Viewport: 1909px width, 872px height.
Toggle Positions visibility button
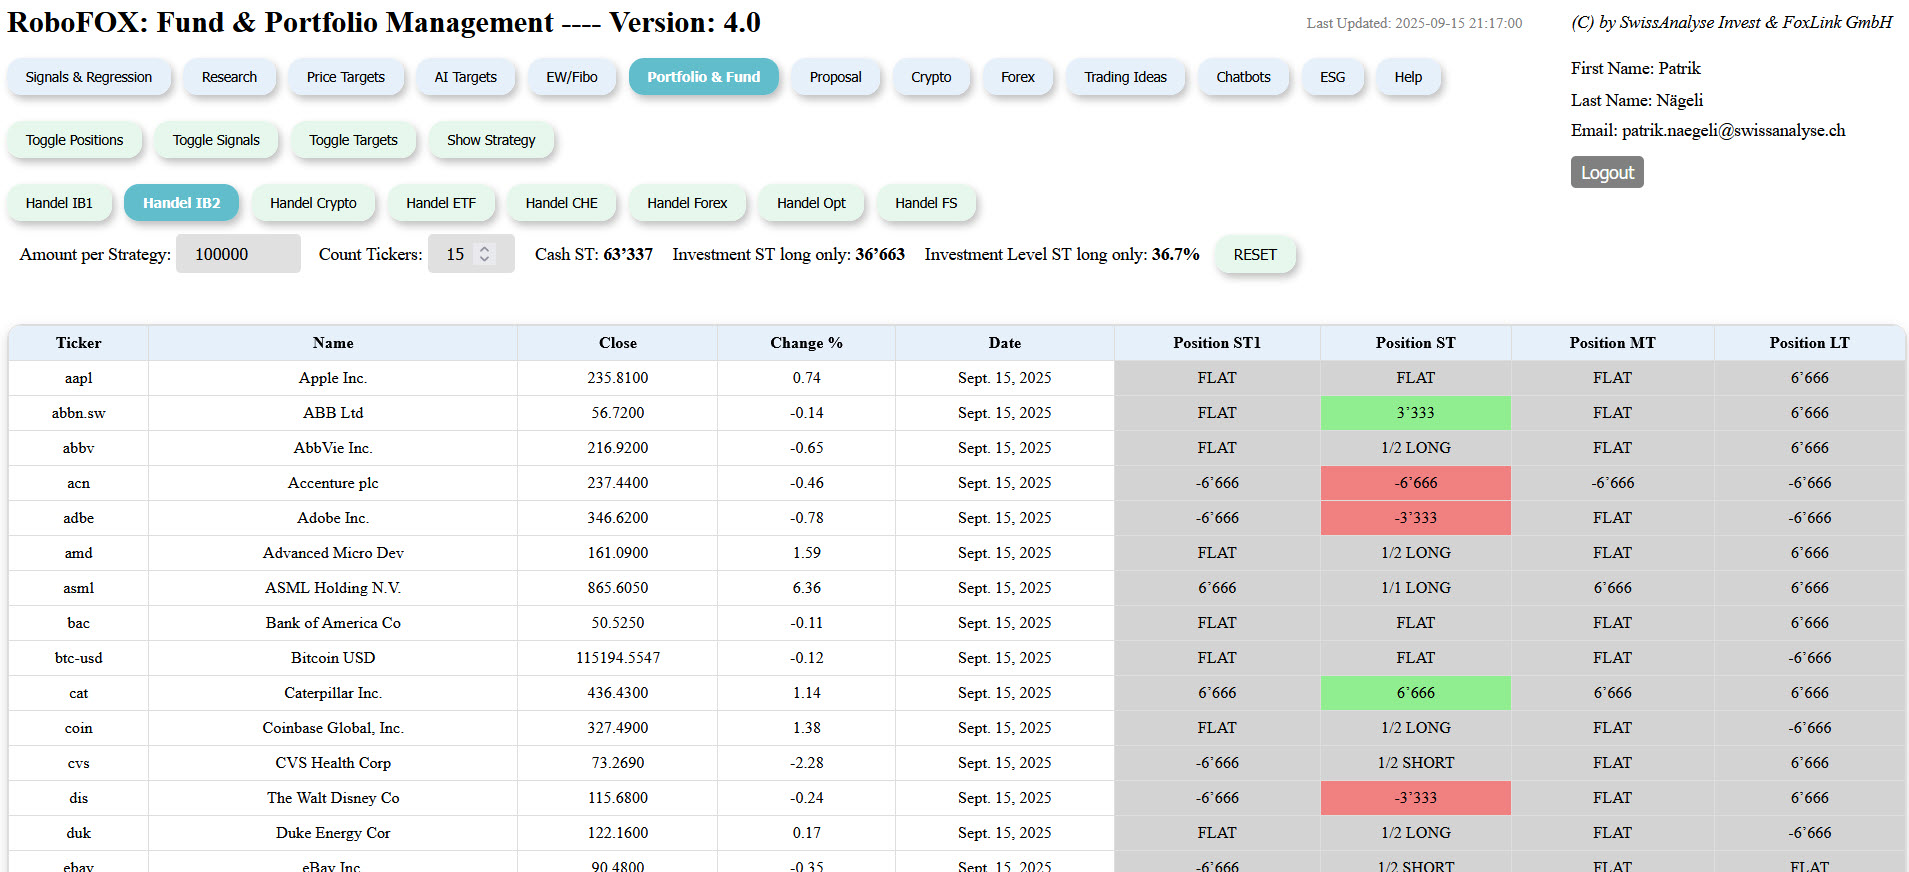click(75, 140)
